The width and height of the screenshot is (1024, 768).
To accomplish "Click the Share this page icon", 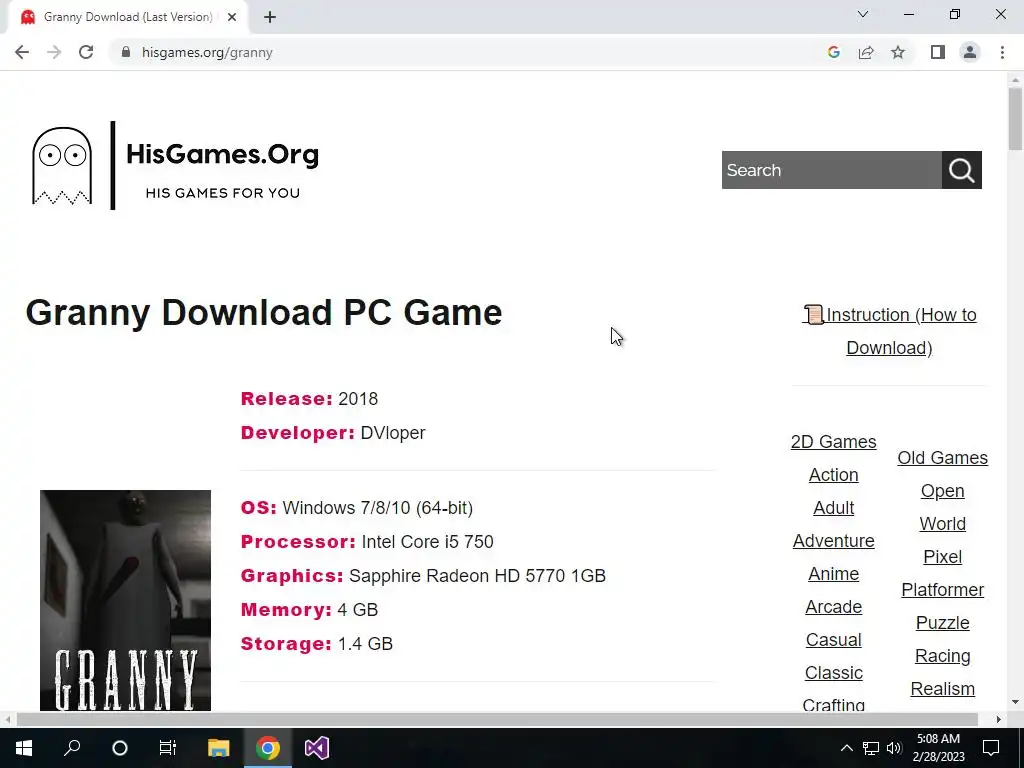I will pos(866,52).
